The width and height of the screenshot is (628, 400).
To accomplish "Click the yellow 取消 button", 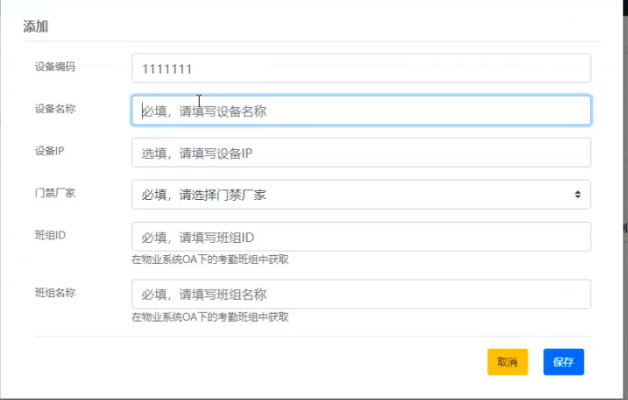I will click(507, 362).
